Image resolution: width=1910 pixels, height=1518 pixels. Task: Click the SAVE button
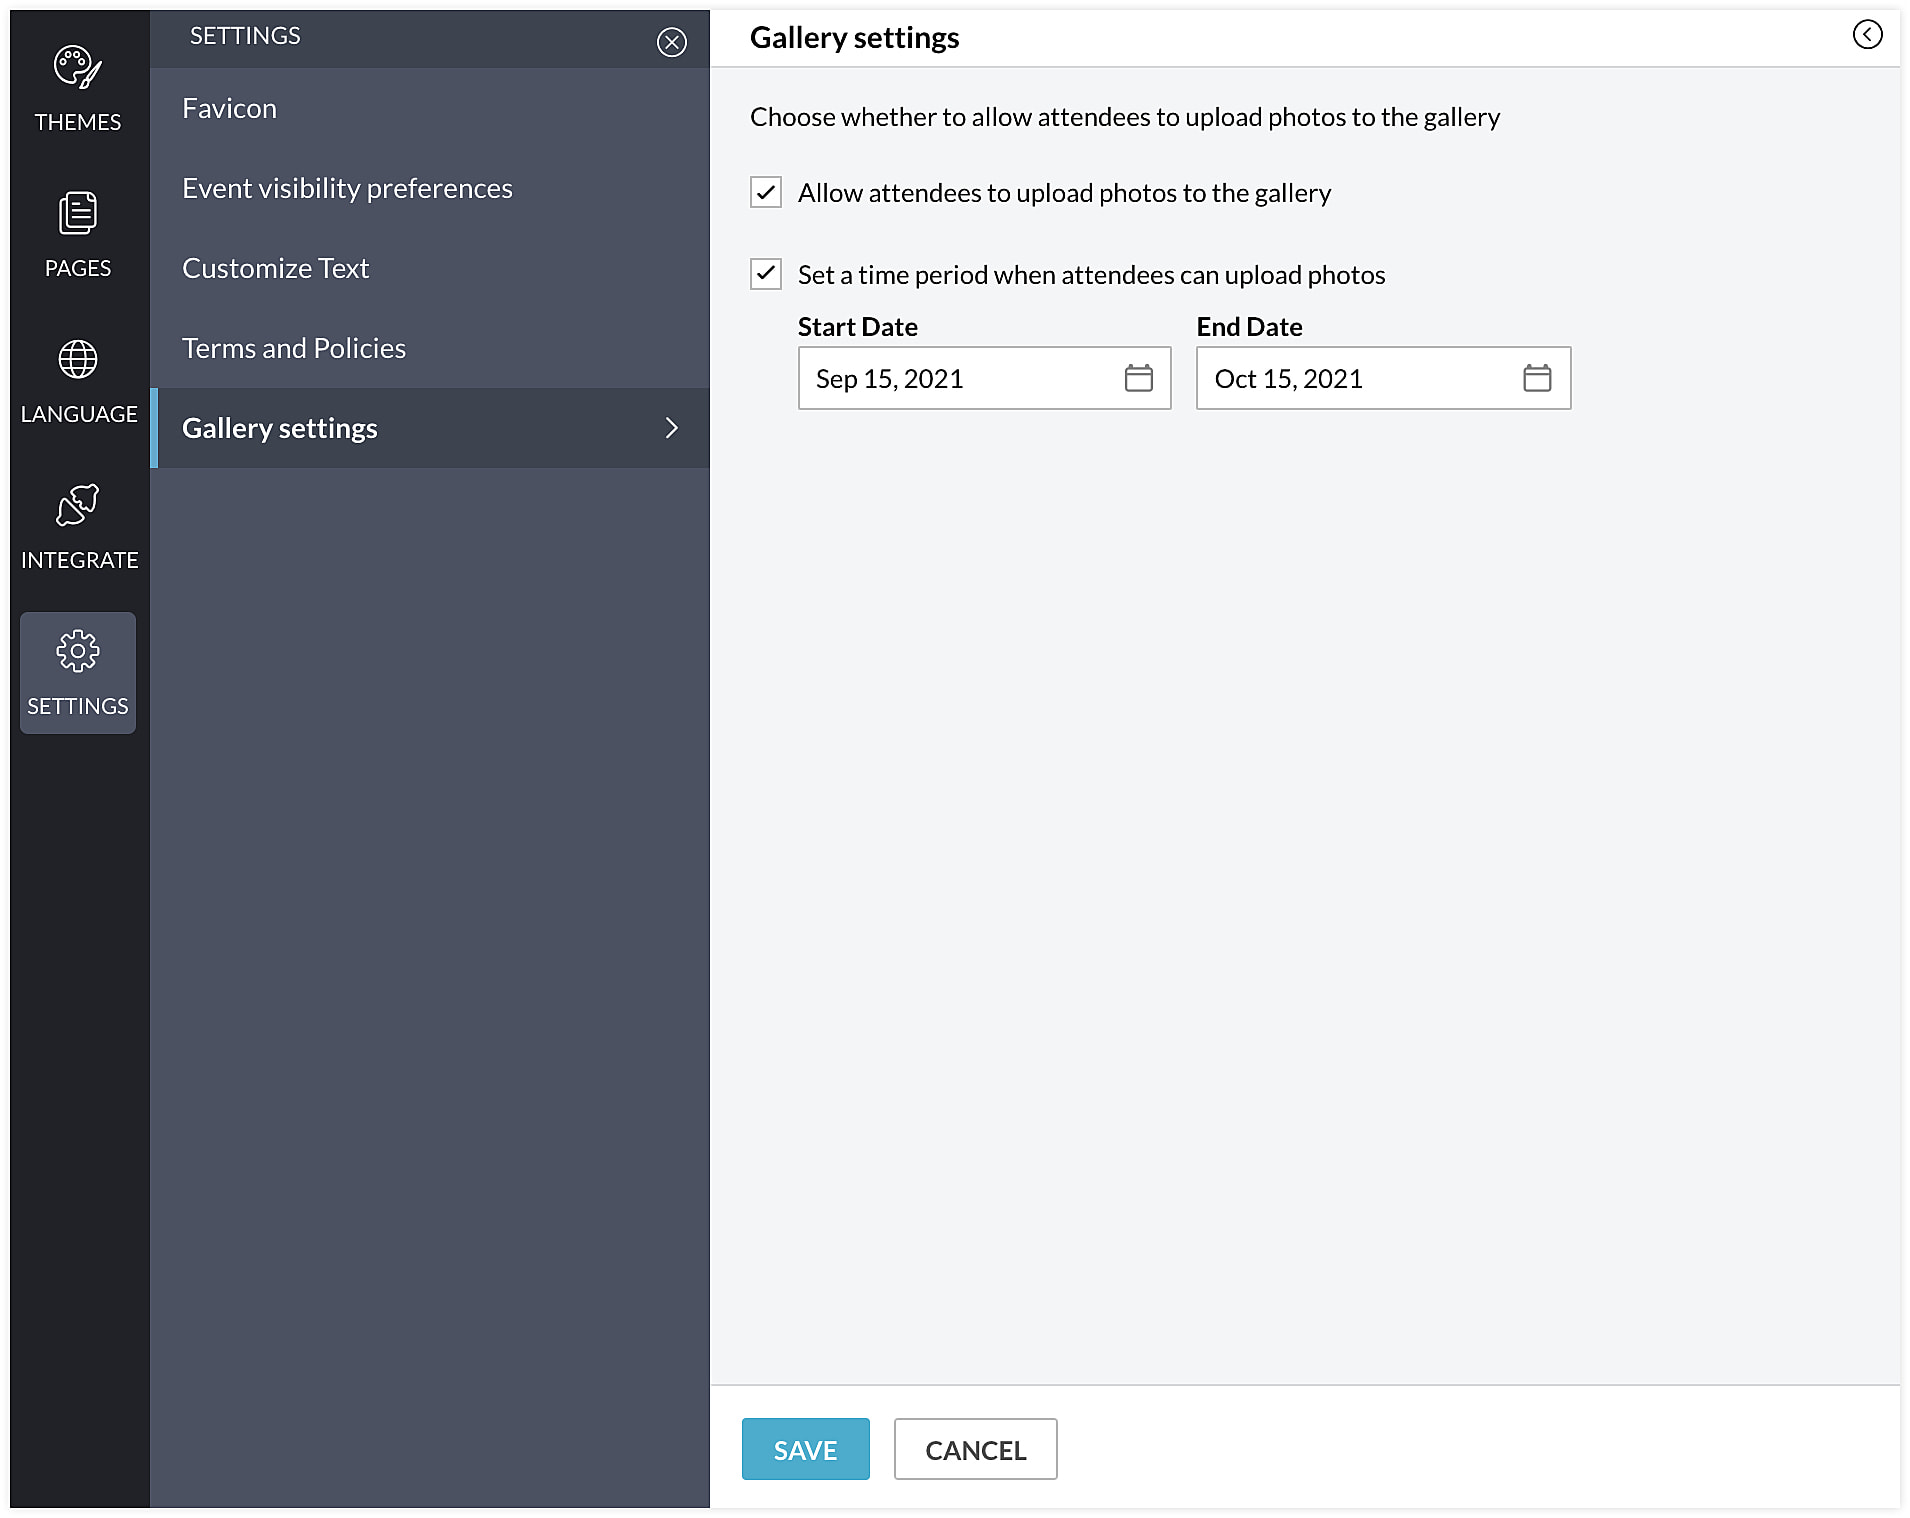[805, 1449]
